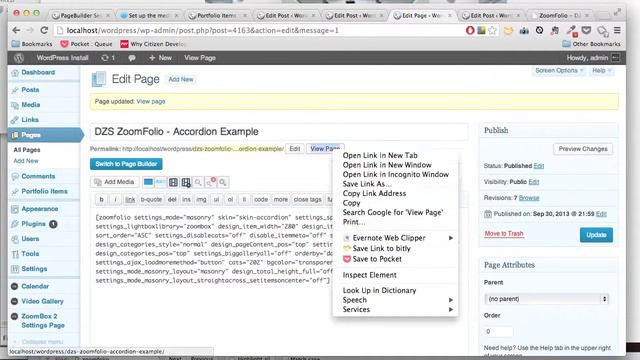Click Preview Changes button

point(583,149)
